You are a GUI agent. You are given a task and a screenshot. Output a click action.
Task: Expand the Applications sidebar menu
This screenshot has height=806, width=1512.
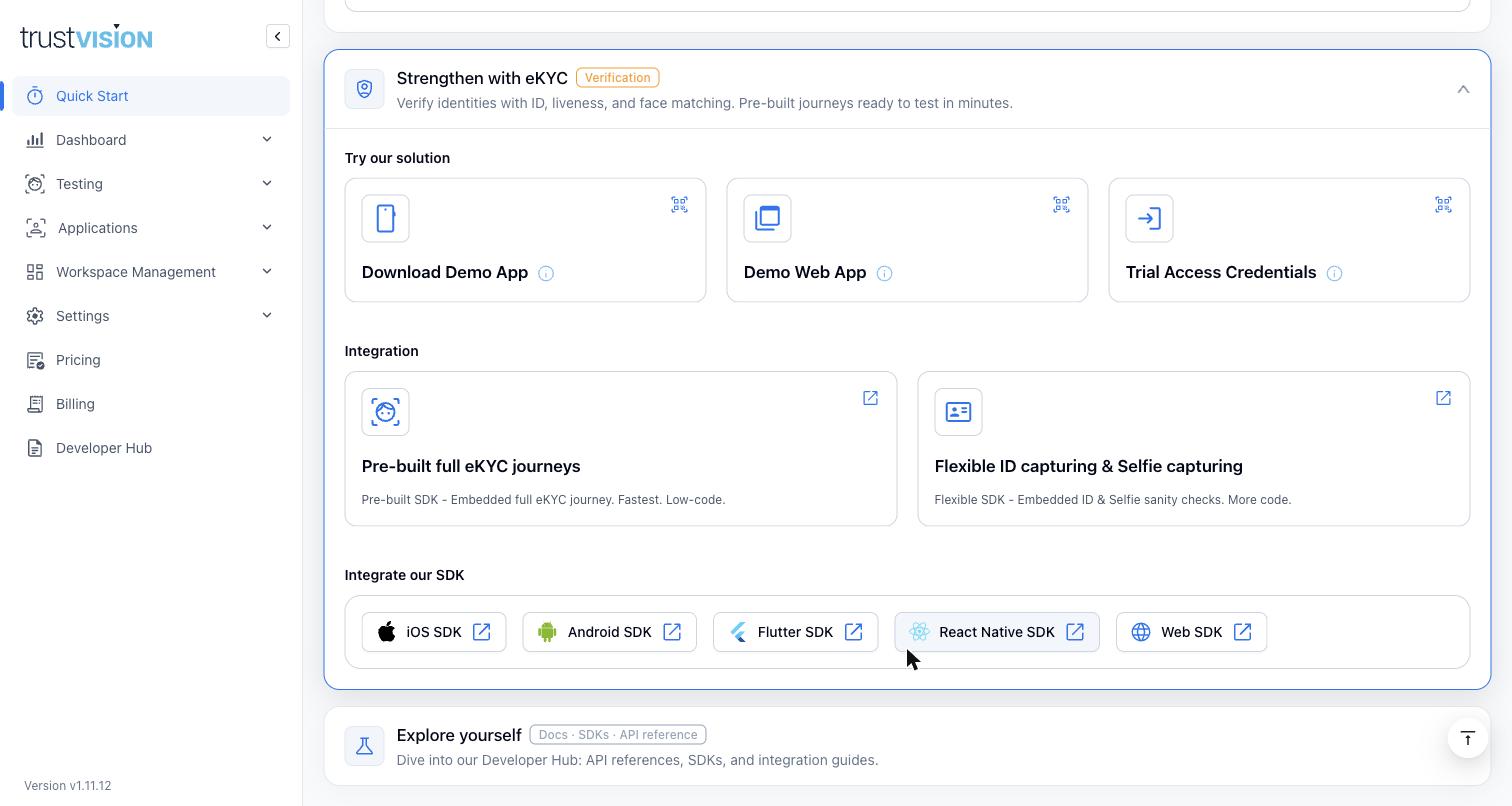[x=151, y=228]
